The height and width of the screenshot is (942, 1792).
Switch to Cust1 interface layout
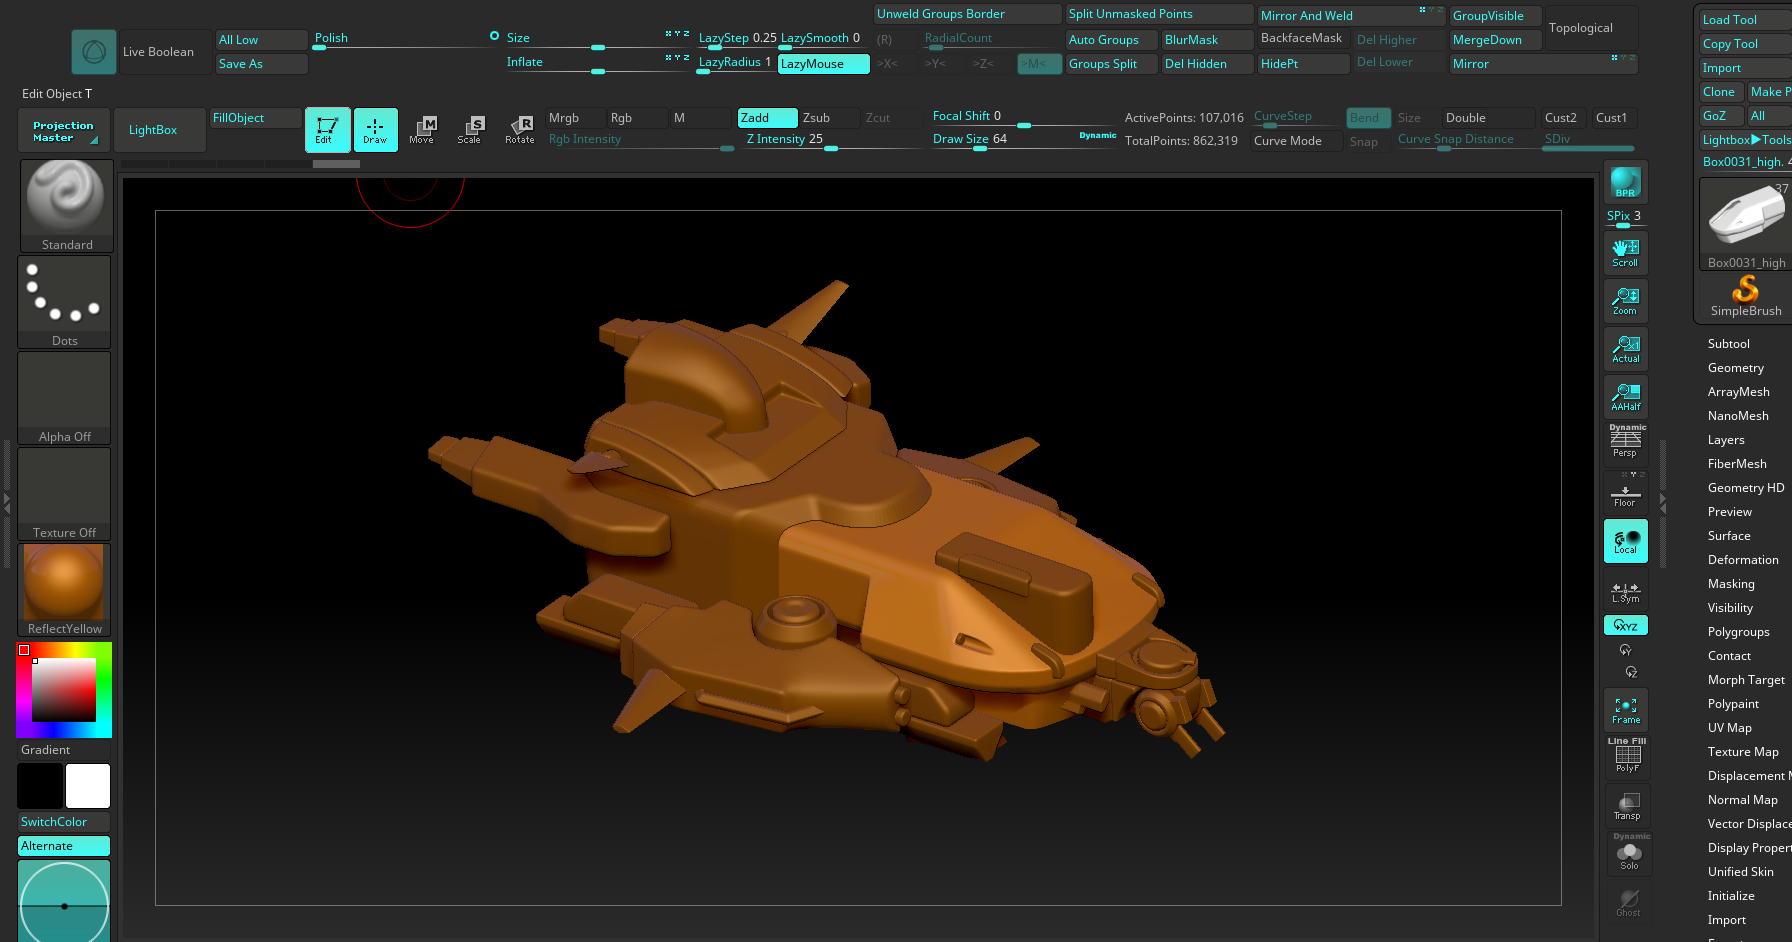[x=1615, y=118]
